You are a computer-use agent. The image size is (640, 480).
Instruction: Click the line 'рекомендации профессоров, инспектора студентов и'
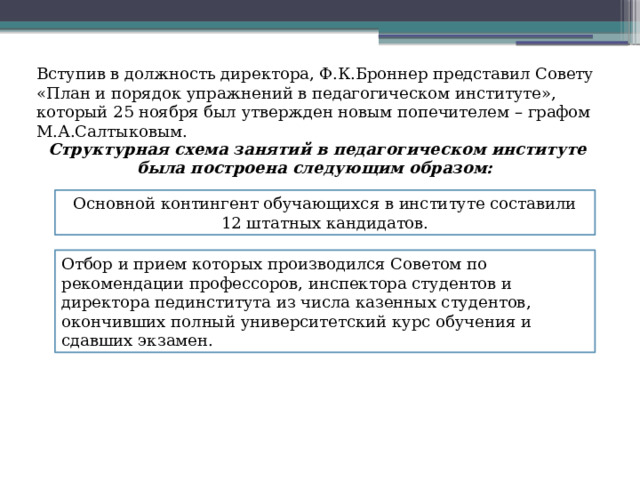(286, 284)
